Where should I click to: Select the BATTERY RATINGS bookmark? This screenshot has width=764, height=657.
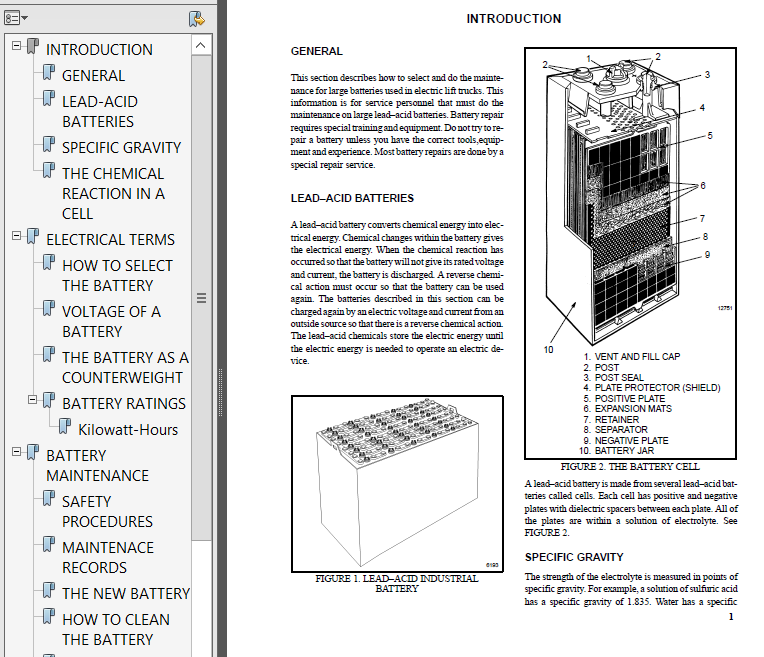point(124,404)
